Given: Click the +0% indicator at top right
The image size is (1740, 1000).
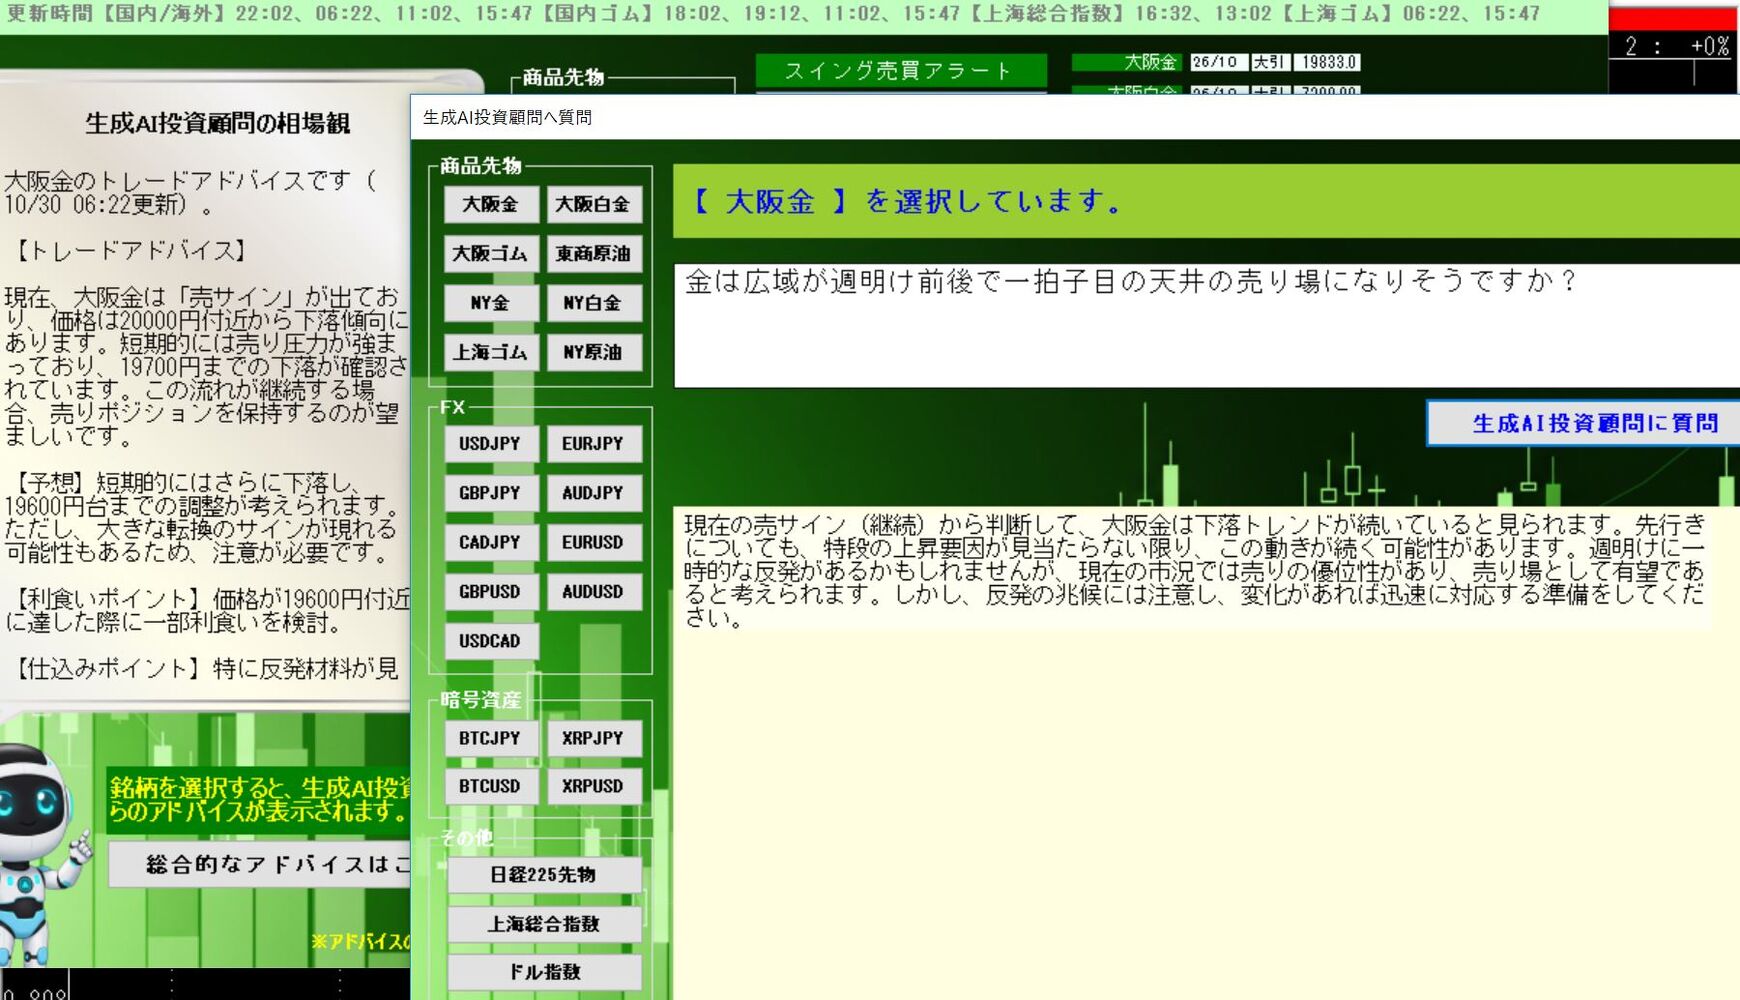Looking at the screenshot, I should pos(1709,46).
